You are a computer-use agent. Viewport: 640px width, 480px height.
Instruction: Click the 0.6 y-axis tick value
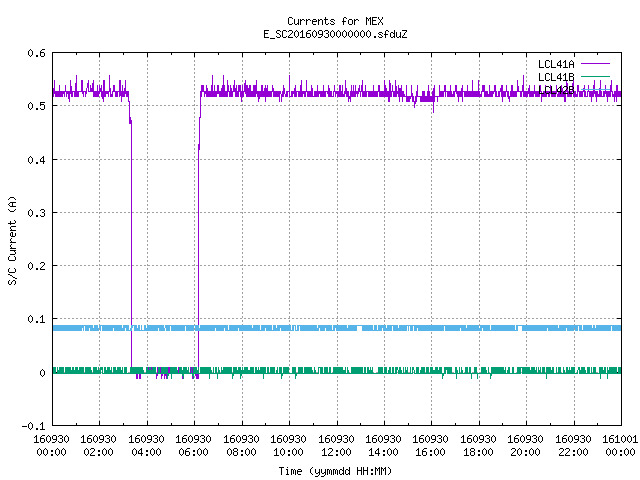pos(36,53)
